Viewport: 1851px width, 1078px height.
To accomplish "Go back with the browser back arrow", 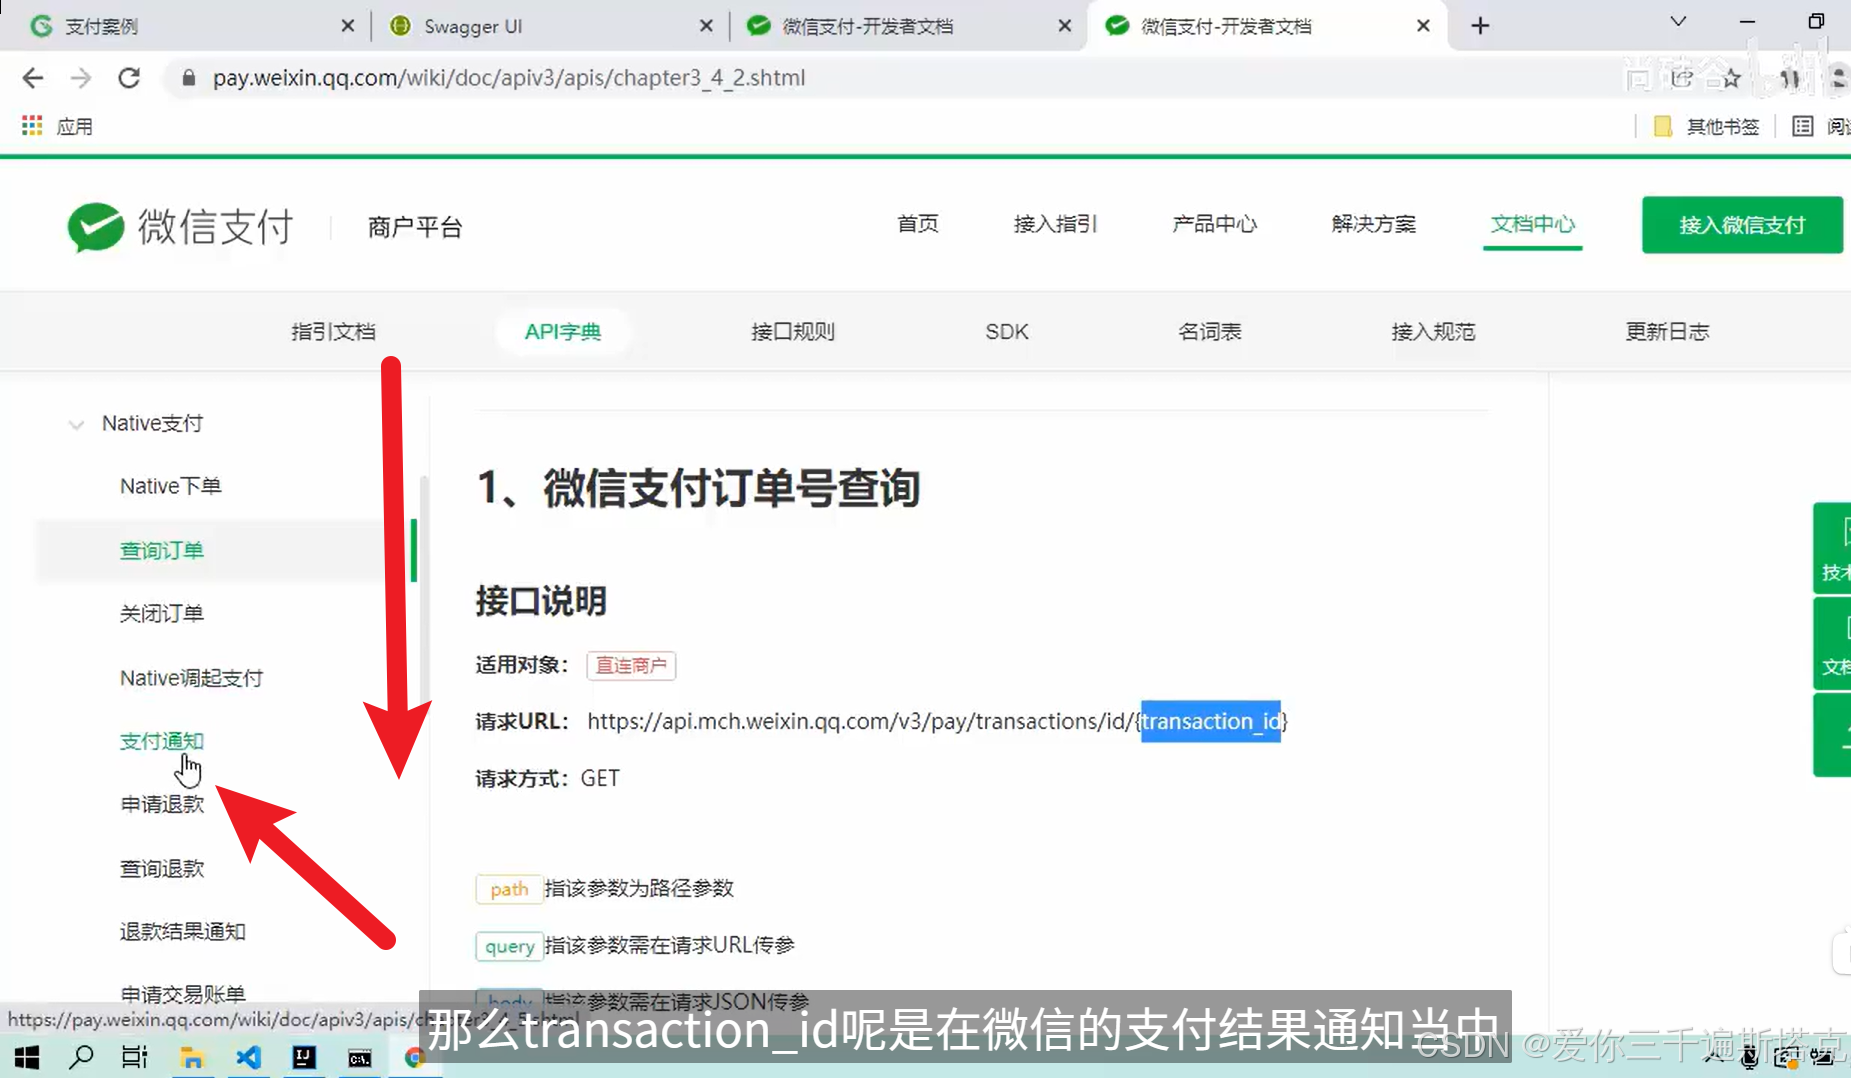I will [33, 78].
